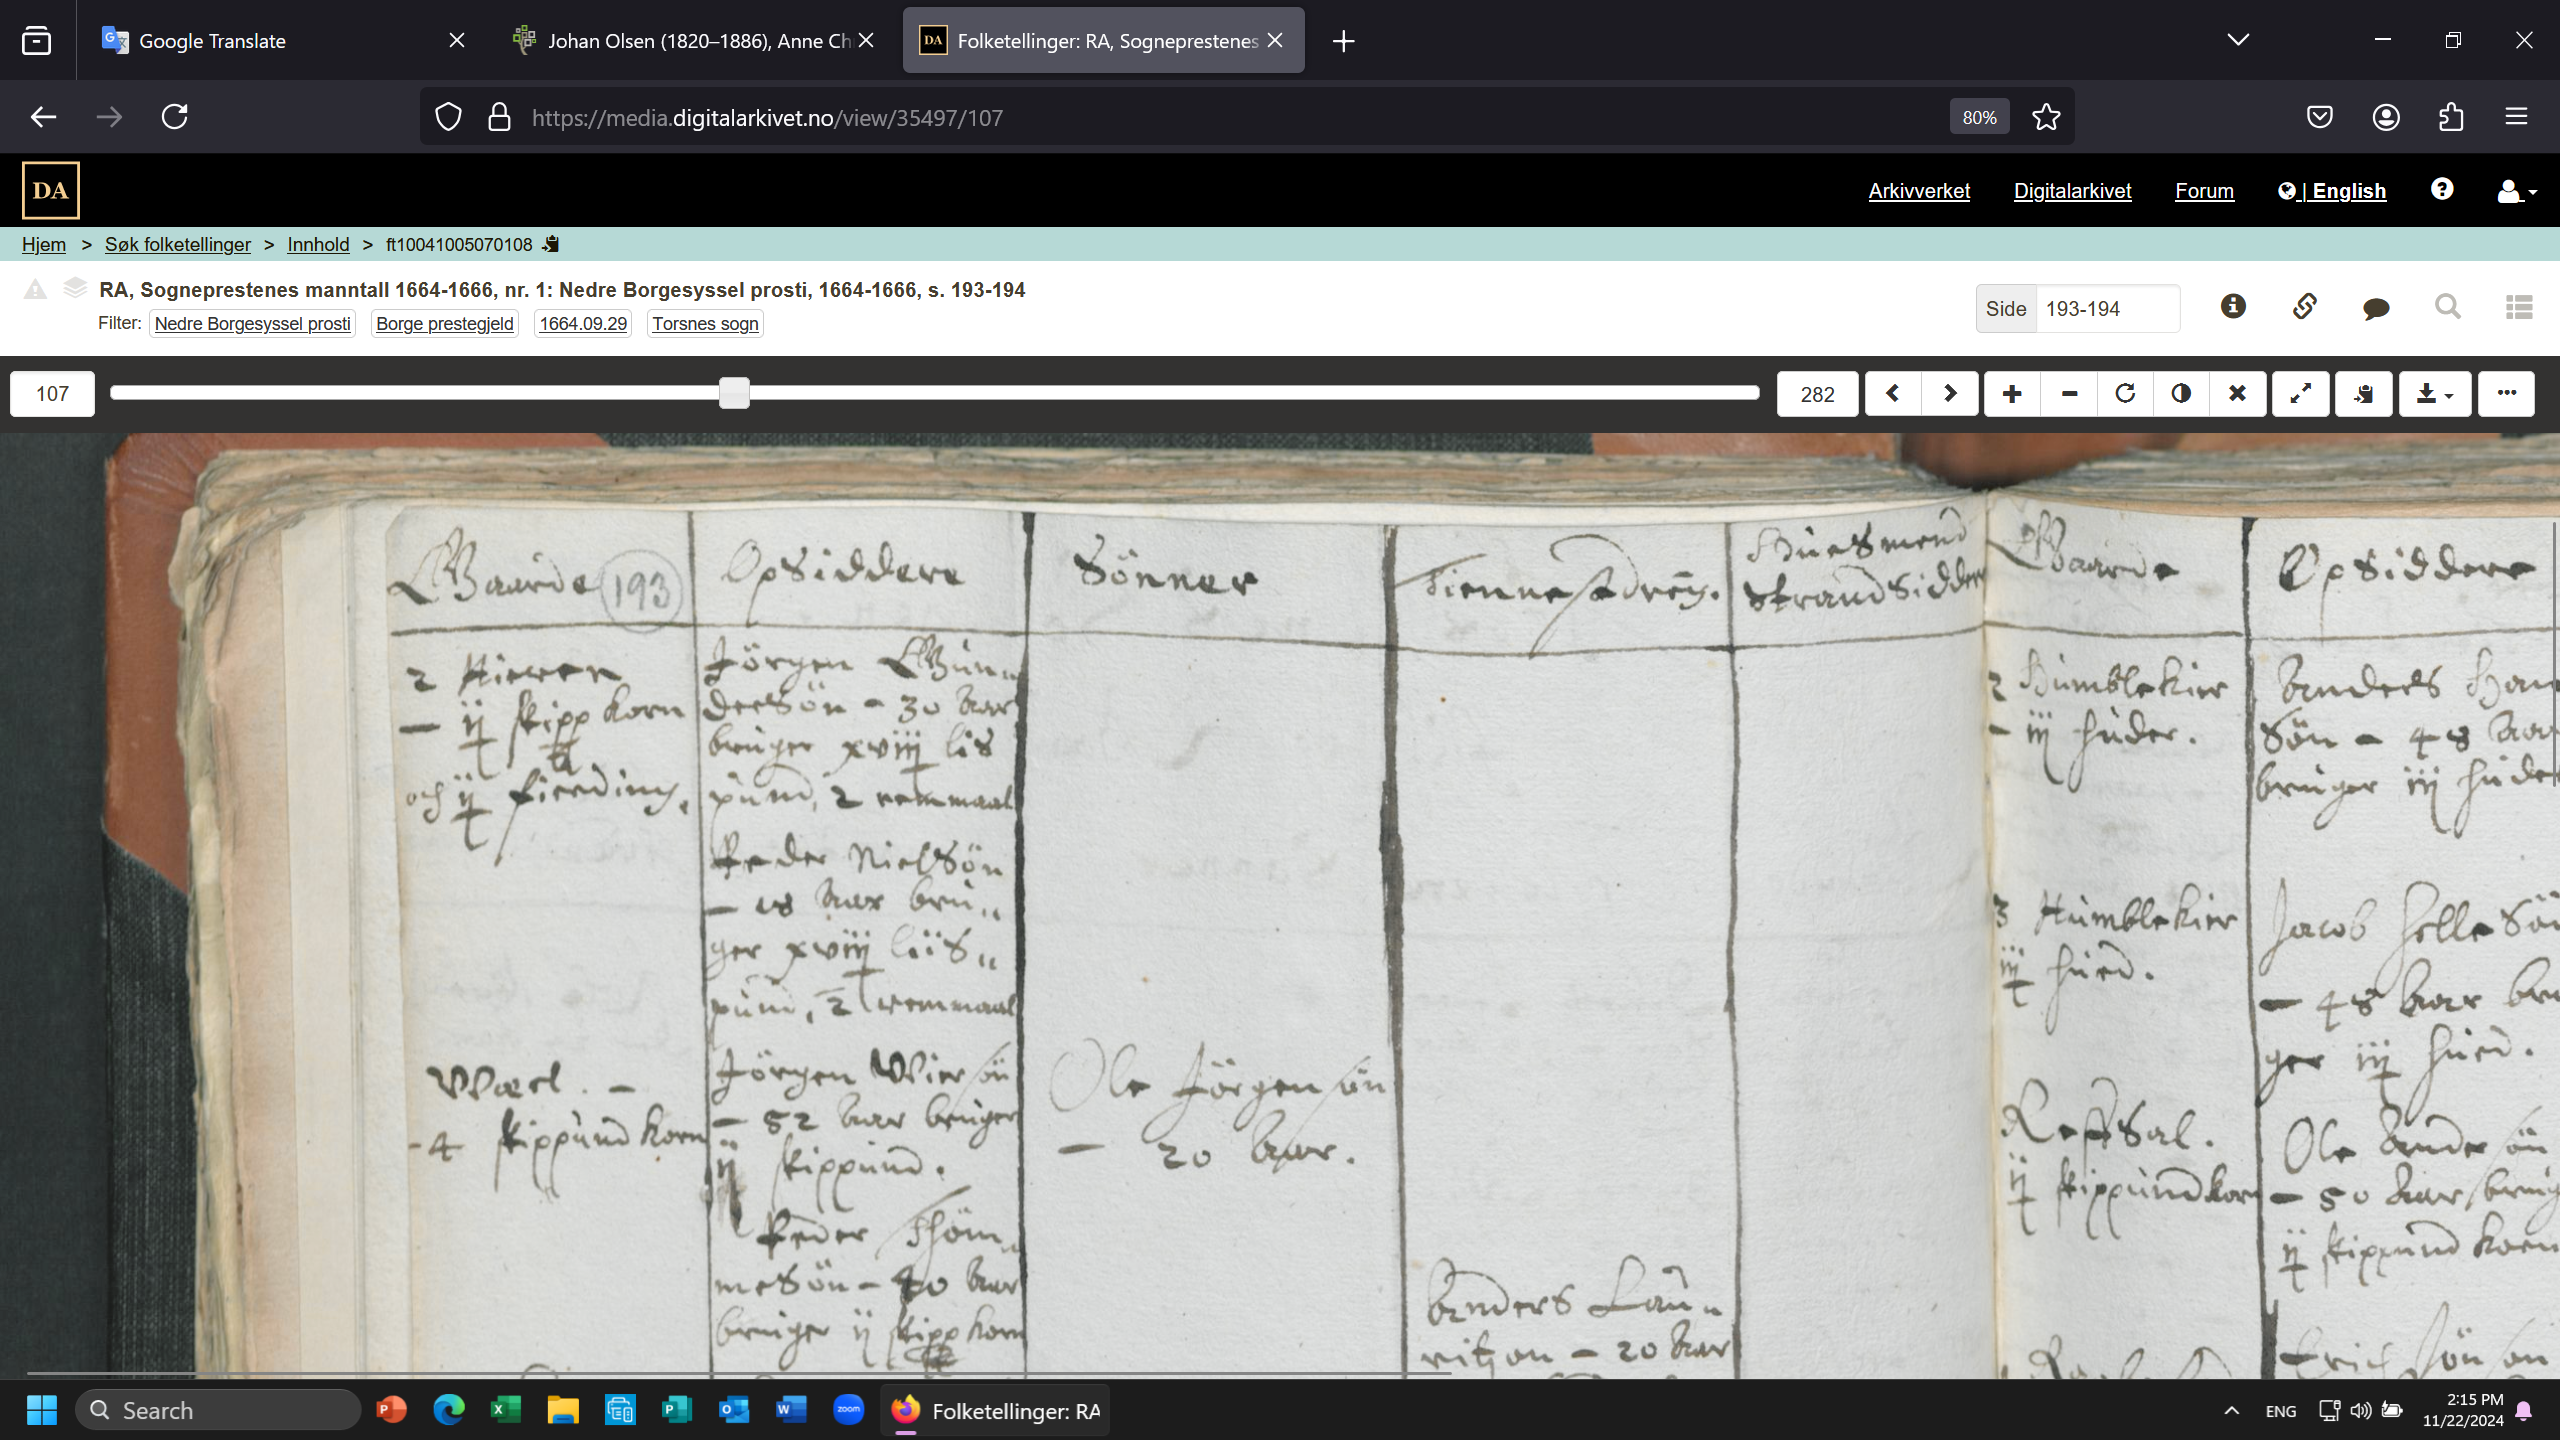Click the previous page arrow in viewer toolbar
This screenshot has height=1440, width=2560.
click(1892, 393)
